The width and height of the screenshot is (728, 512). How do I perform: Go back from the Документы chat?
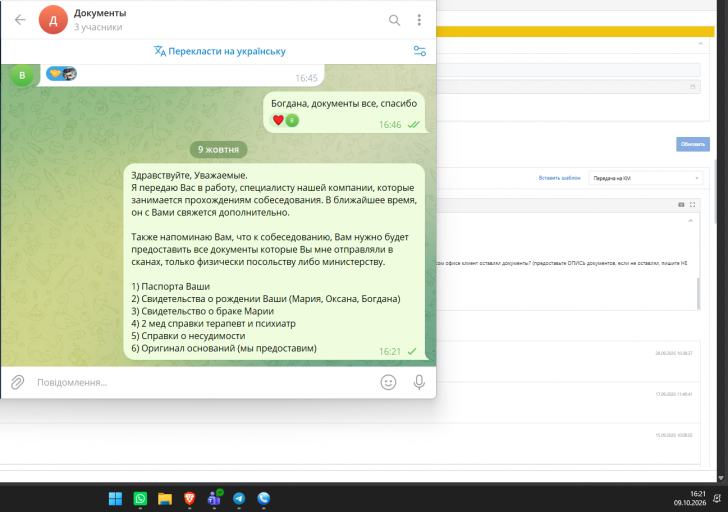tap(20, 19)
